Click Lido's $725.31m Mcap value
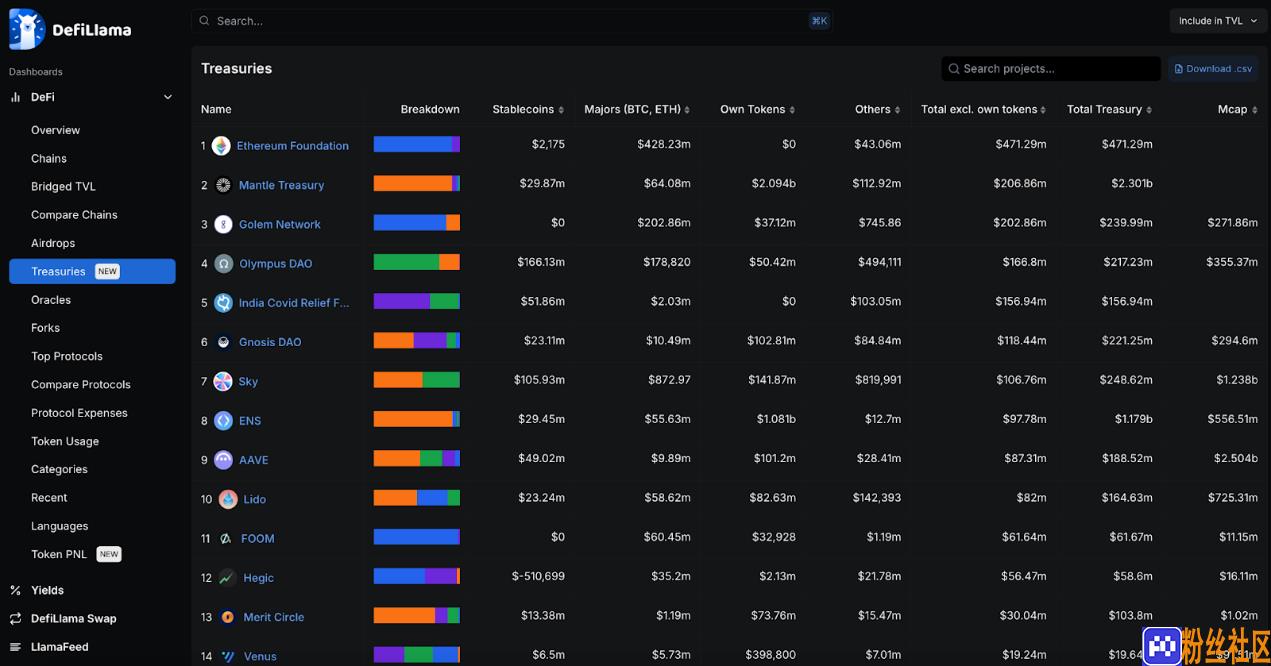This screenshot has width=1271, height=666. click(1232, 499)
